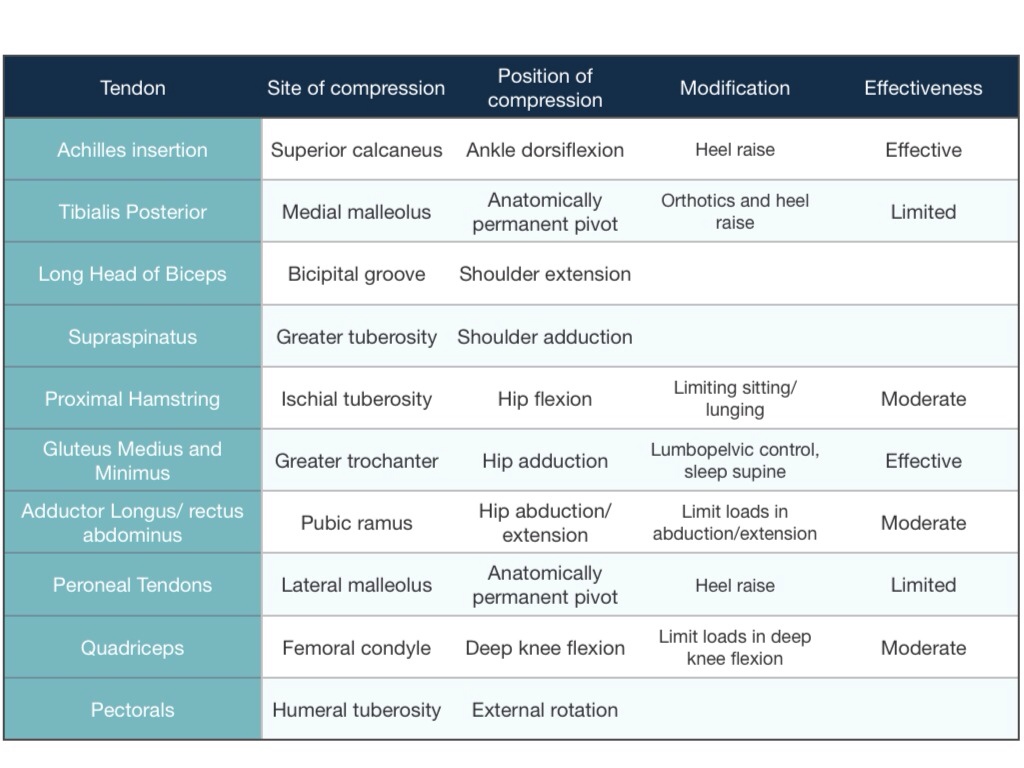Click the Effectiveness column header
This screenshot has height=768, width=1024.
(x=923, y=88)
